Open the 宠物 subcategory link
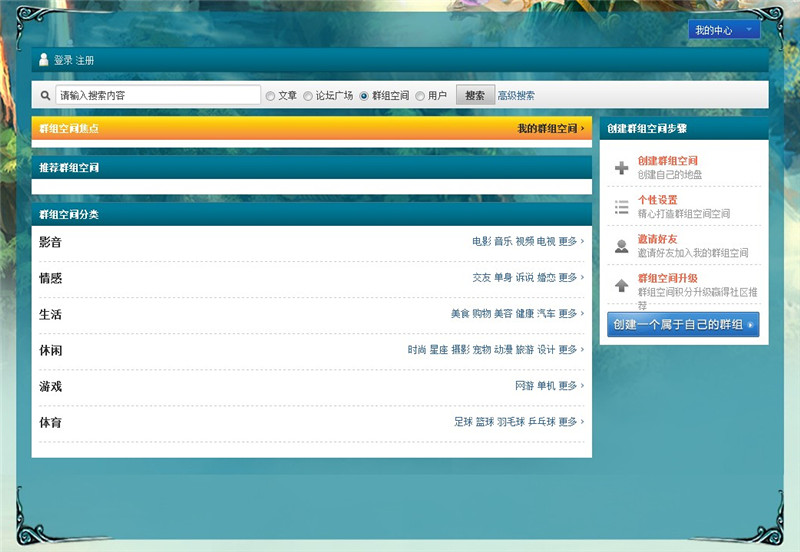The width and height of the screenshot is (800, 552). coord(482,350)
